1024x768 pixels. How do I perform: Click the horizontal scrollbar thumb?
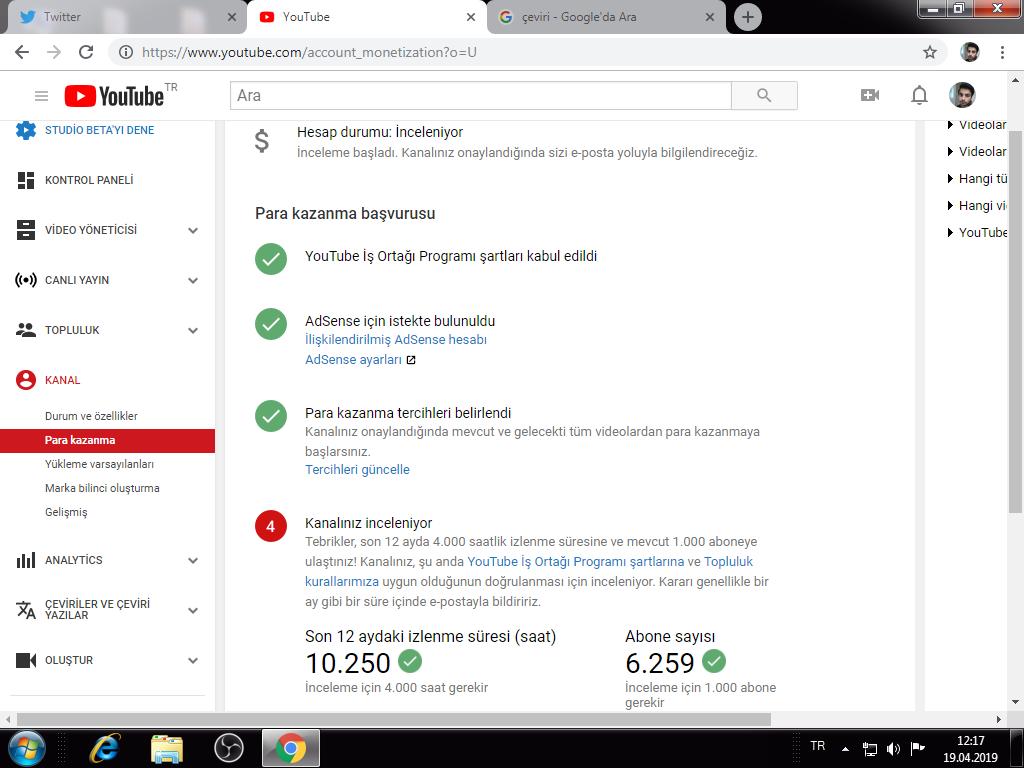[x=394, y=720]
